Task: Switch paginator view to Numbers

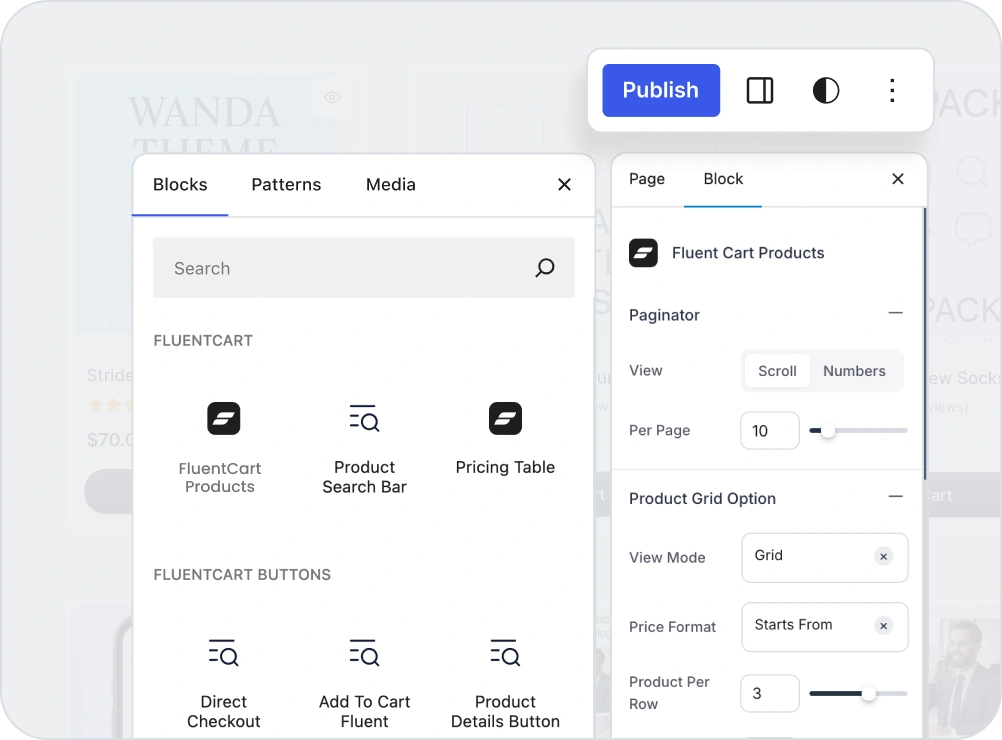Action: click(854, 371)
